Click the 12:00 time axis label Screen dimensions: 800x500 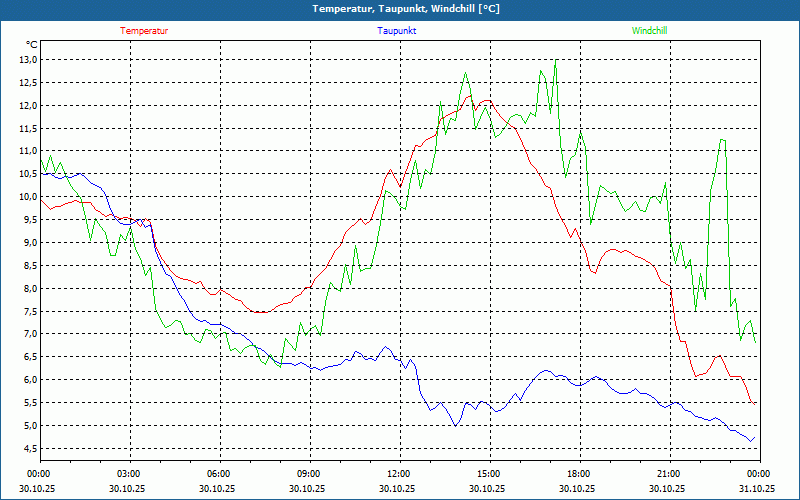point(397,473)
